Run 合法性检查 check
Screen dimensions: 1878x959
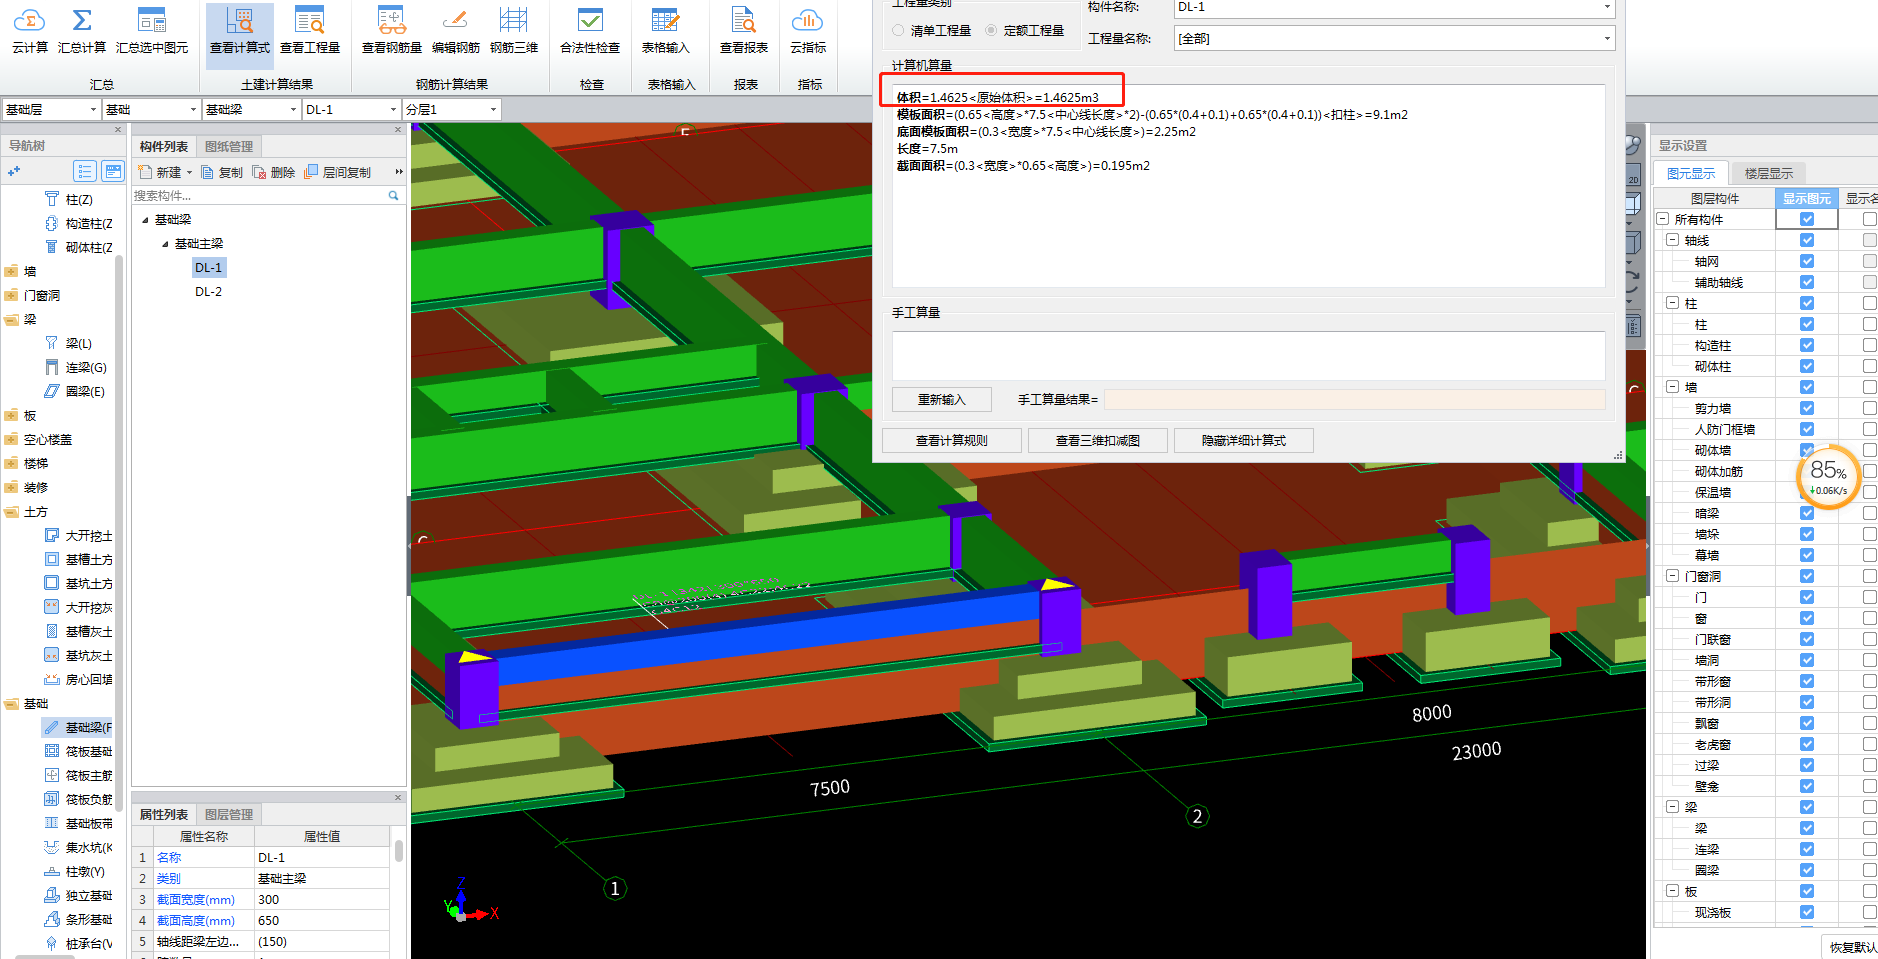(590, 31)
